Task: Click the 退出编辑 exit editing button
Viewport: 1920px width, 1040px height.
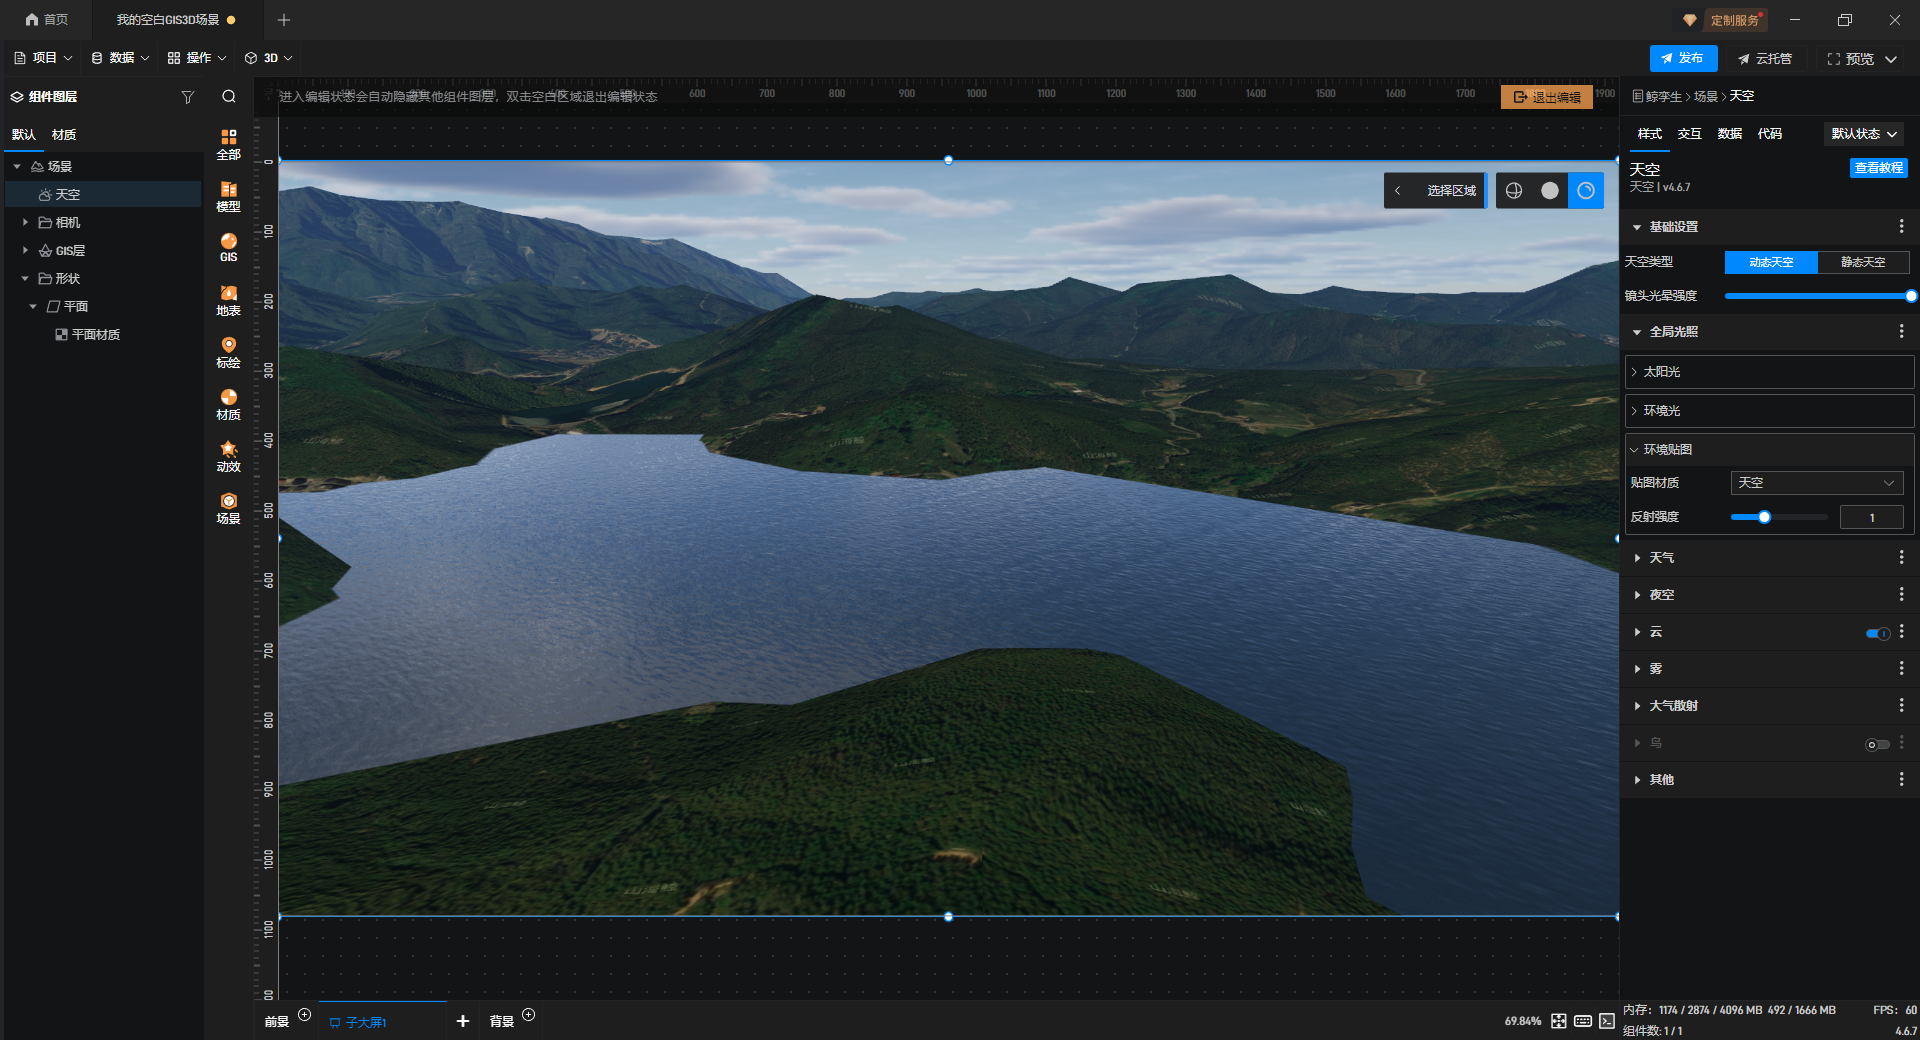Action: (1546, 97)
